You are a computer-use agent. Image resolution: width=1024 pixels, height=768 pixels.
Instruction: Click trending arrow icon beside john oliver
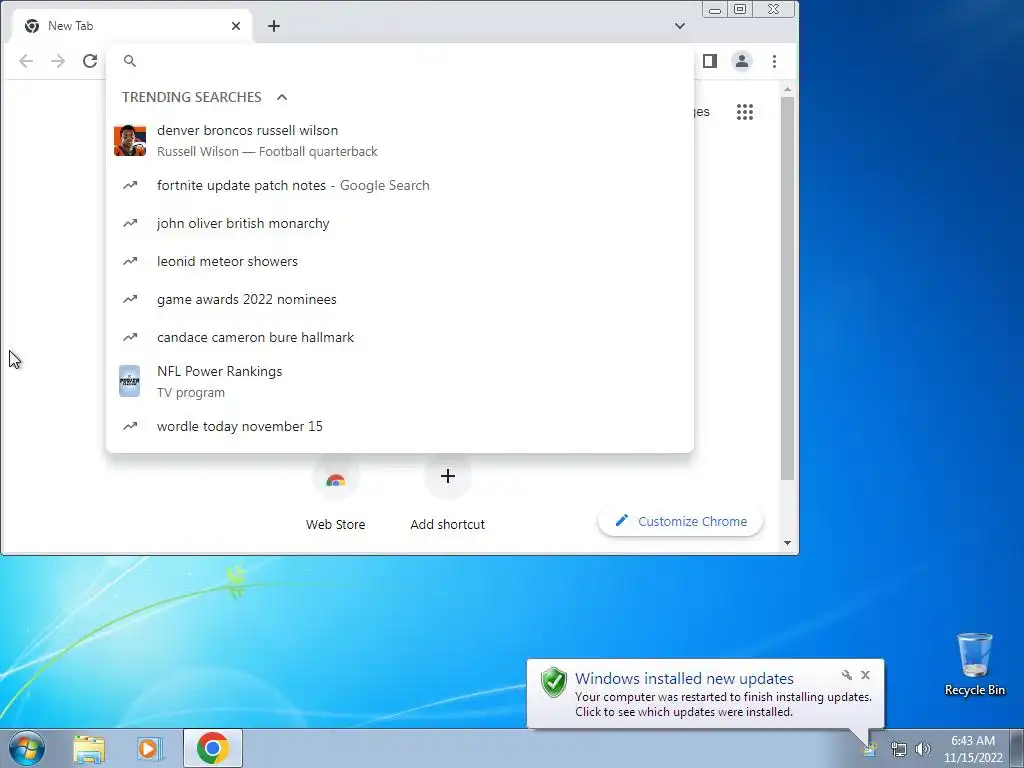[130, 223]
